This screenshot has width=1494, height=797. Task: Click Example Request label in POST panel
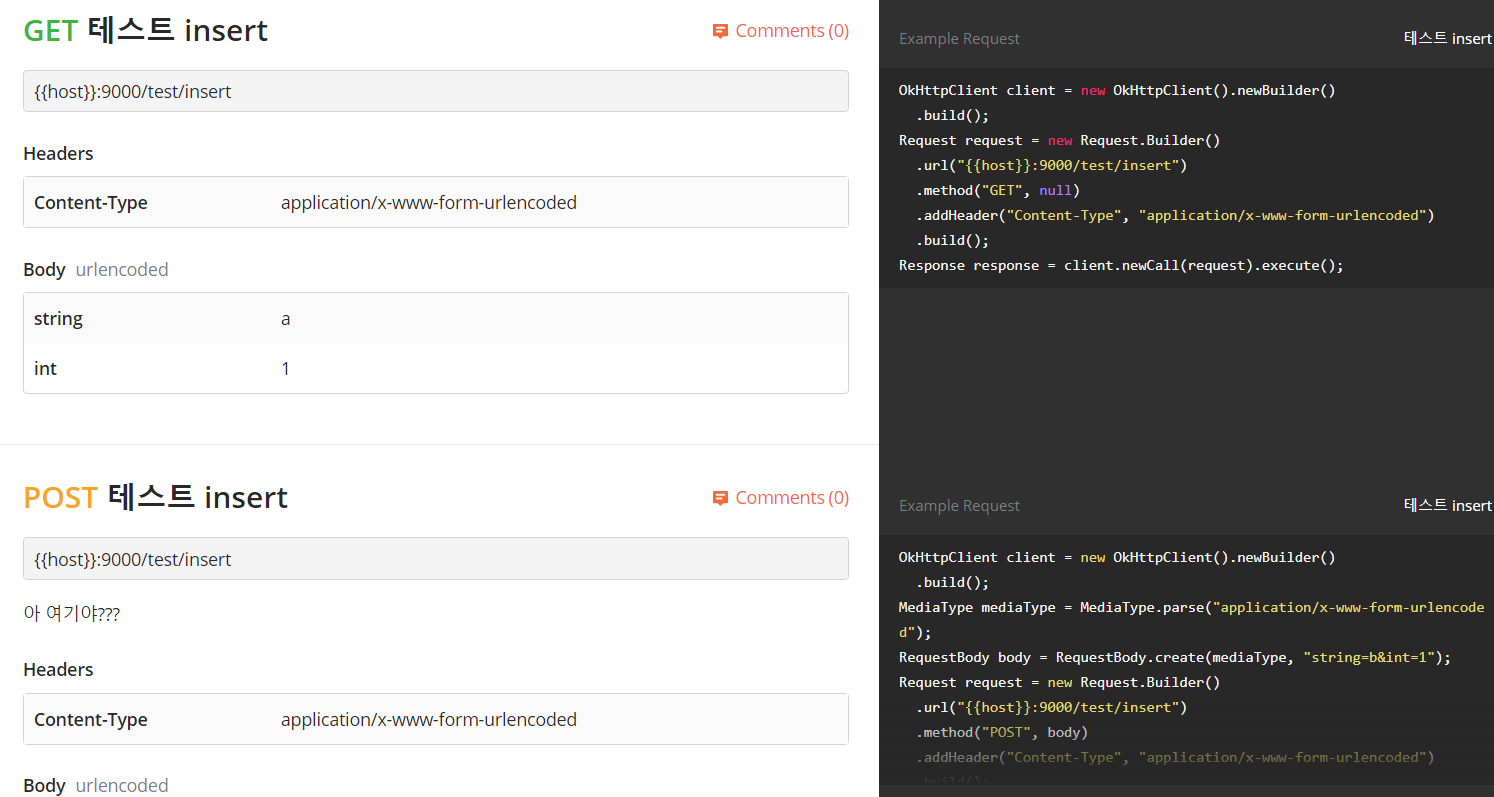click(x=959, y=506)
